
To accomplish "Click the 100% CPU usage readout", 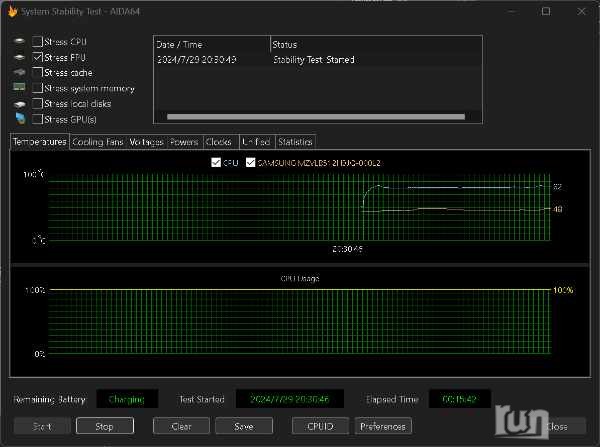I will (563, 290).
